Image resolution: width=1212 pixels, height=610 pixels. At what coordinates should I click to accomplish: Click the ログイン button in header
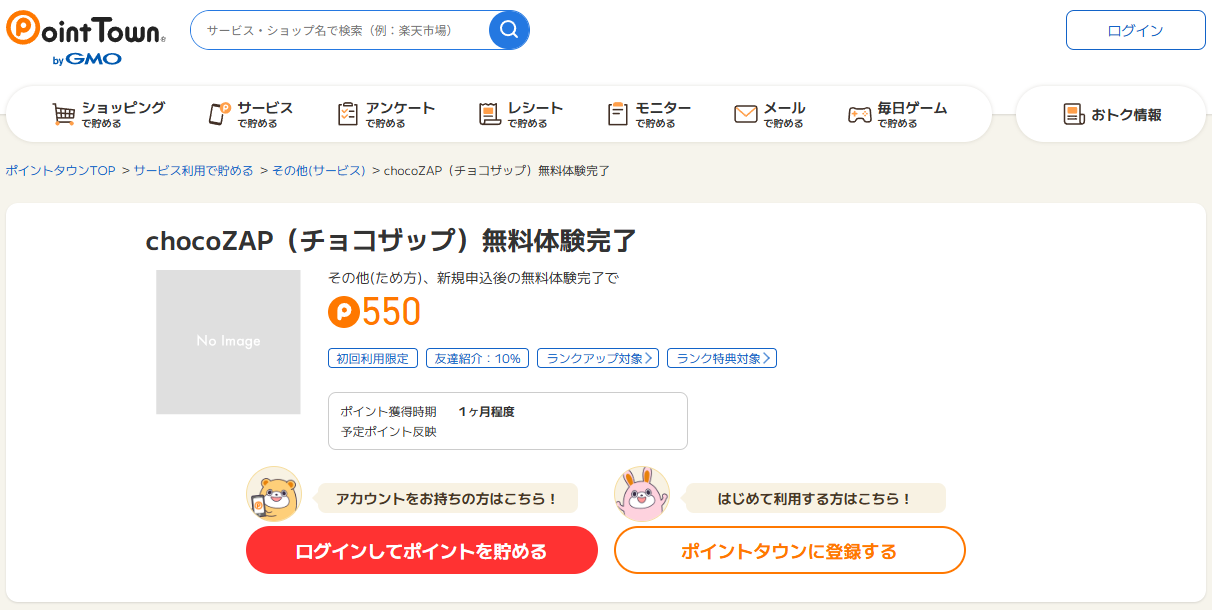pos(1135,30)
